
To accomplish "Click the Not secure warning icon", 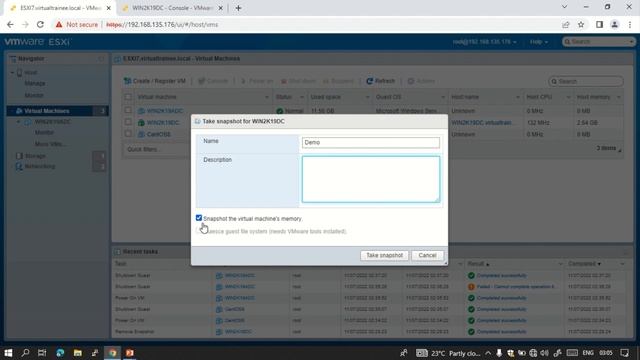I will tap(59, 24).
